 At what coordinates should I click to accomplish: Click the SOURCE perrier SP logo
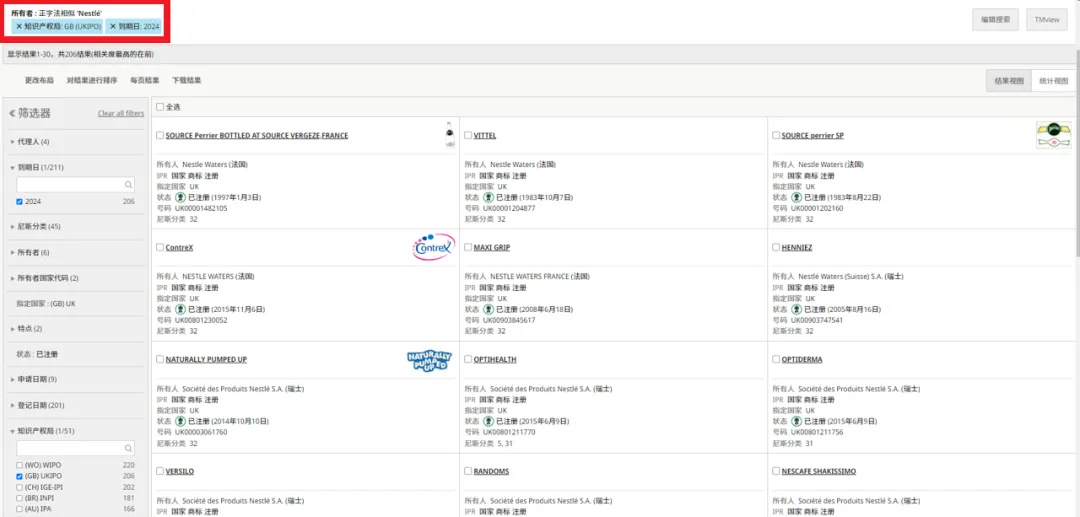[1053, 135]
